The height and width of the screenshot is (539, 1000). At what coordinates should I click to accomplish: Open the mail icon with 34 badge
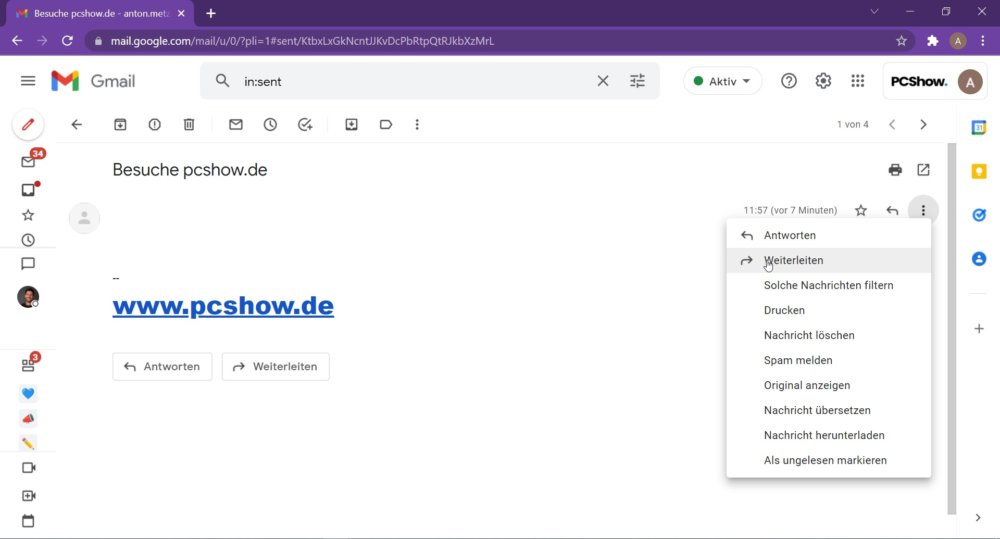pyautogui.click(x=28, y=161)
